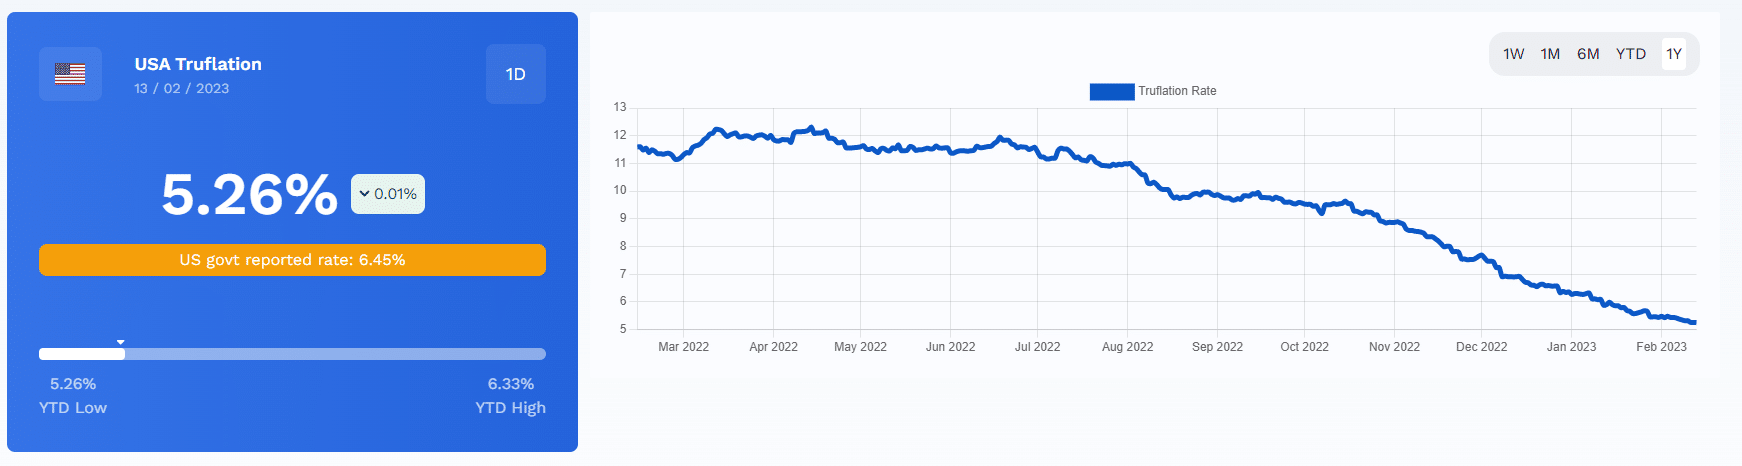
Task: Switch chart to 6M range
Action: (x=1588, y=54)
